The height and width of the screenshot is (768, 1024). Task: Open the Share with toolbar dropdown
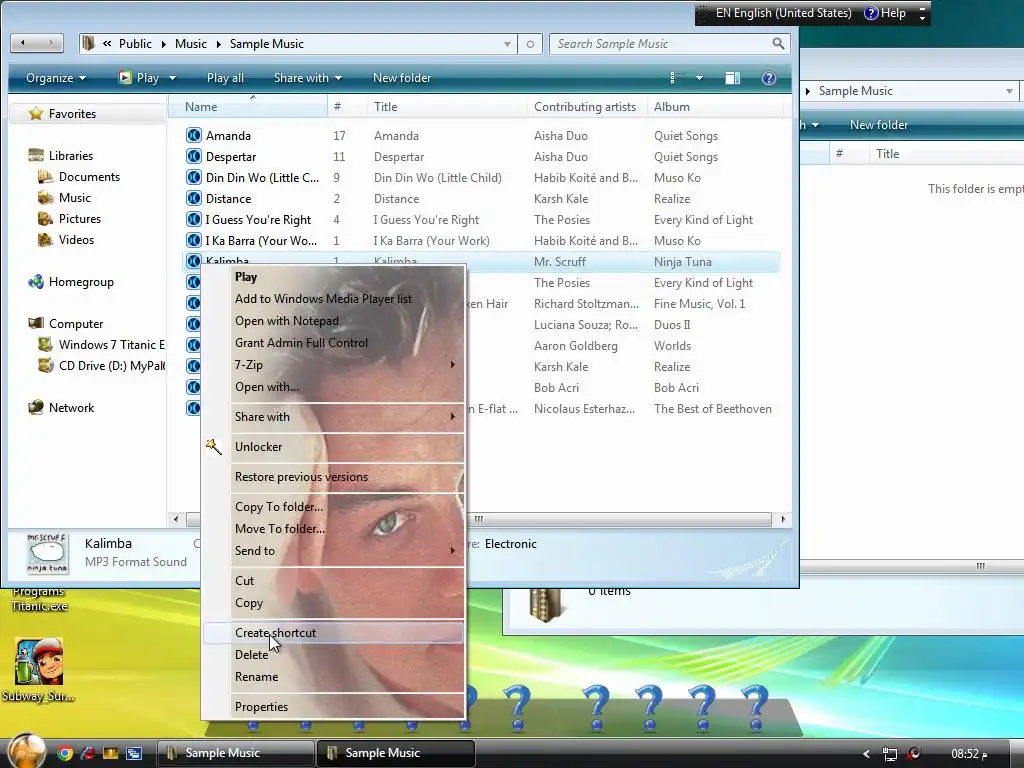[308, 78]
